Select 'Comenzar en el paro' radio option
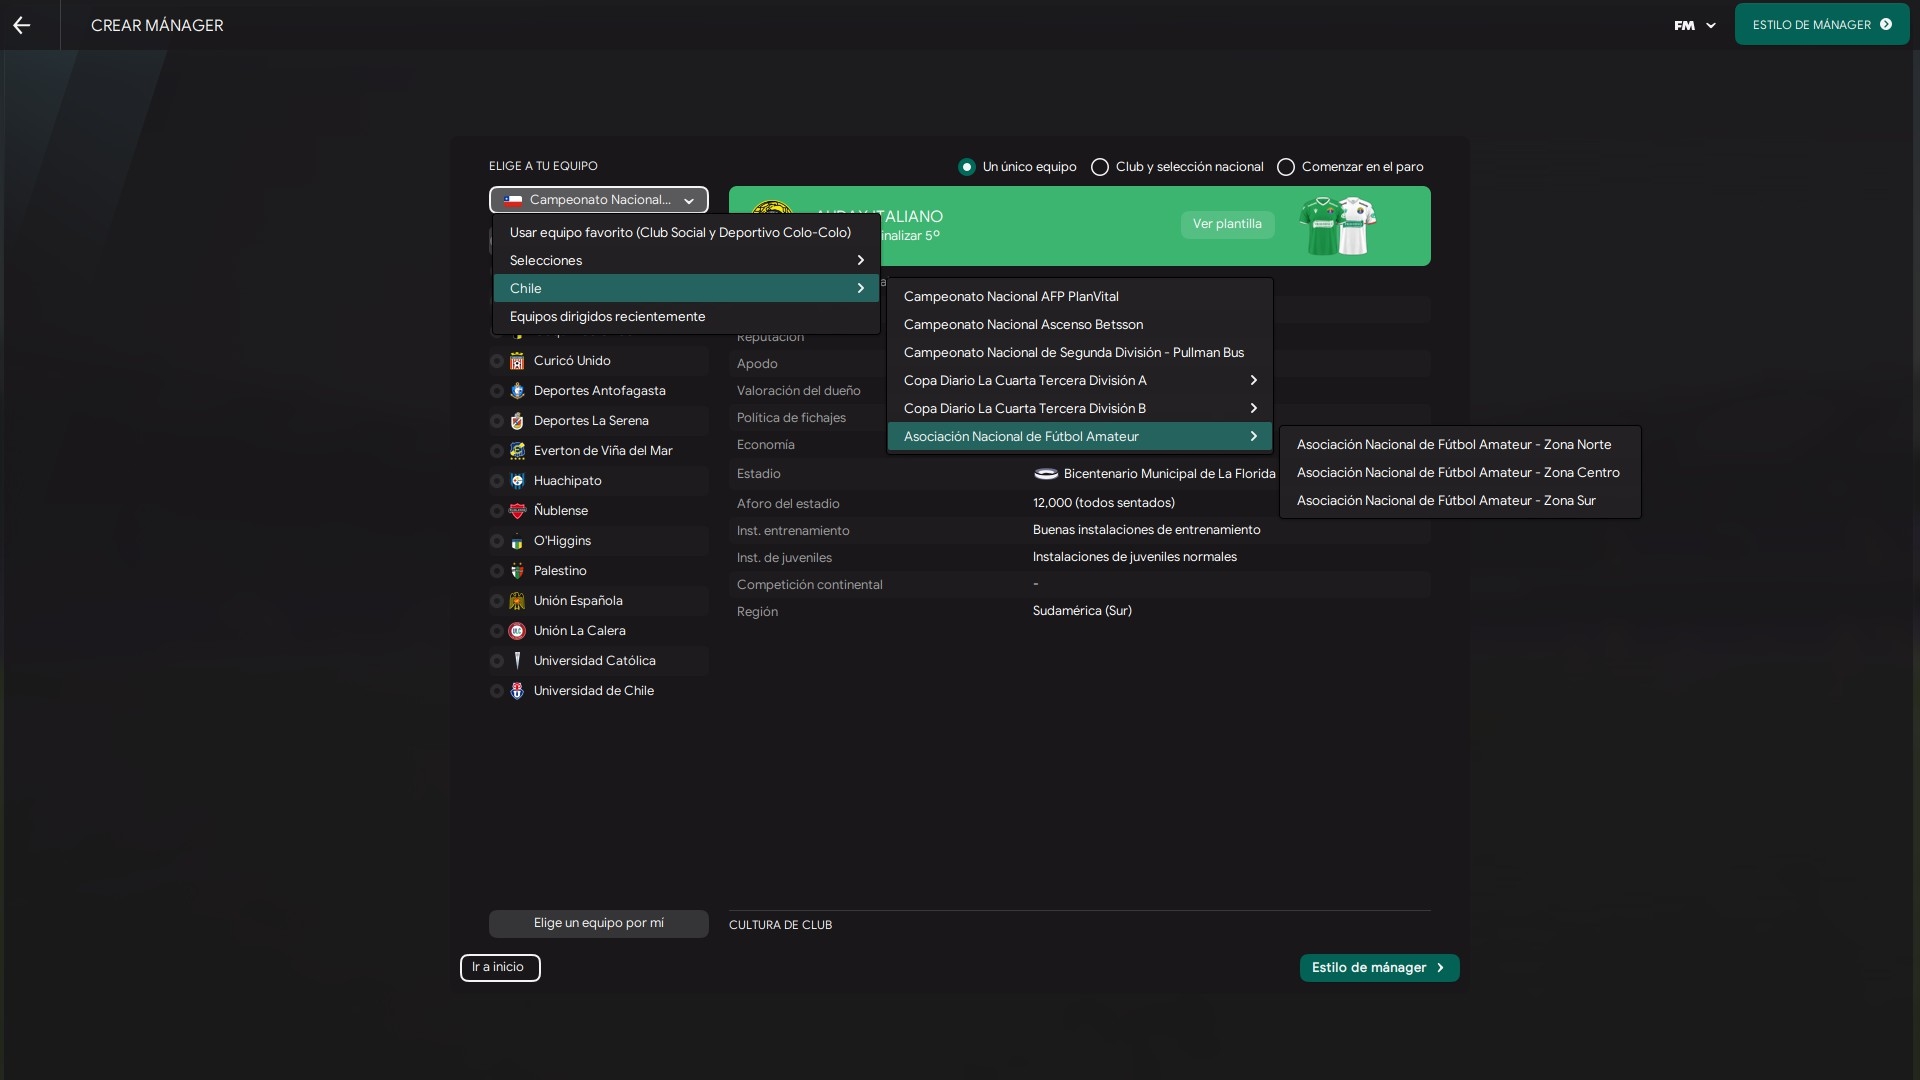Viewport: 1920px width, 1080px height. click(1286, 167)
